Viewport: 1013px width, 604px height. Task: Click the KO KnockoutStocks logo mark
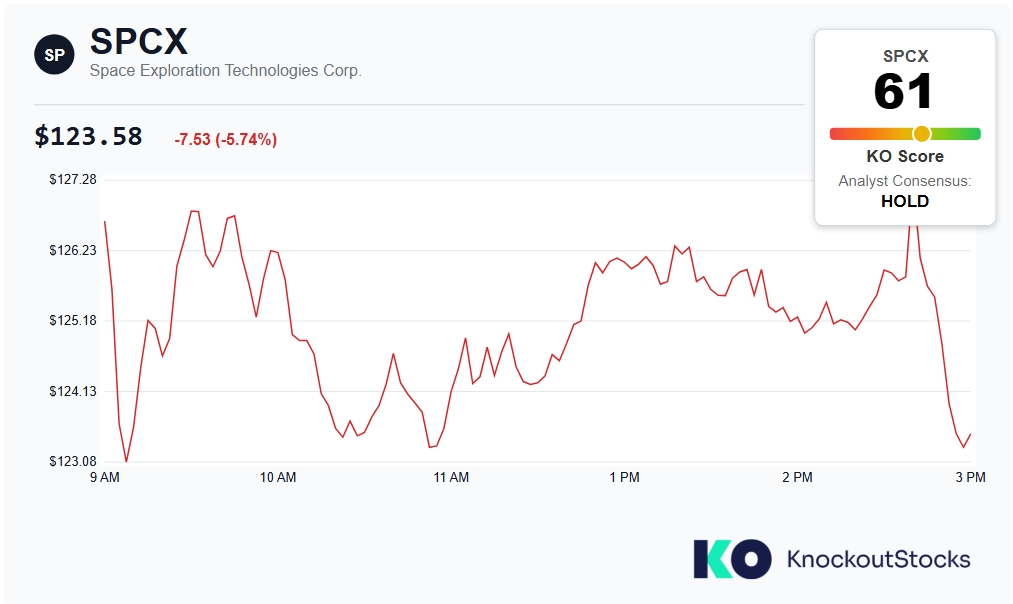point(732,559)
